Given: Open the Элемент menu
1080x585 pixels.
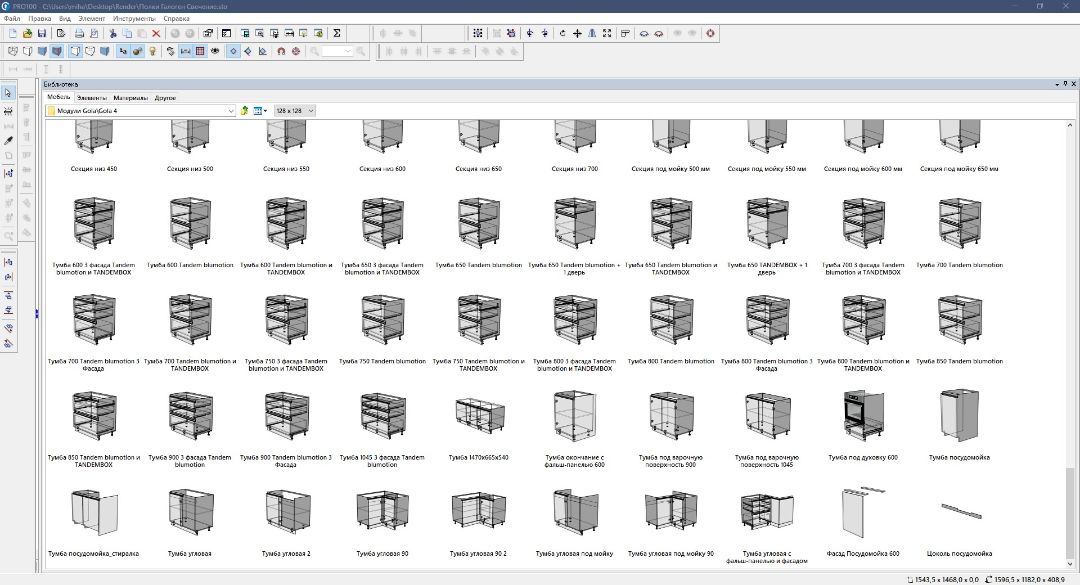Looking at the screenshot, I should [x=91, y=18].
